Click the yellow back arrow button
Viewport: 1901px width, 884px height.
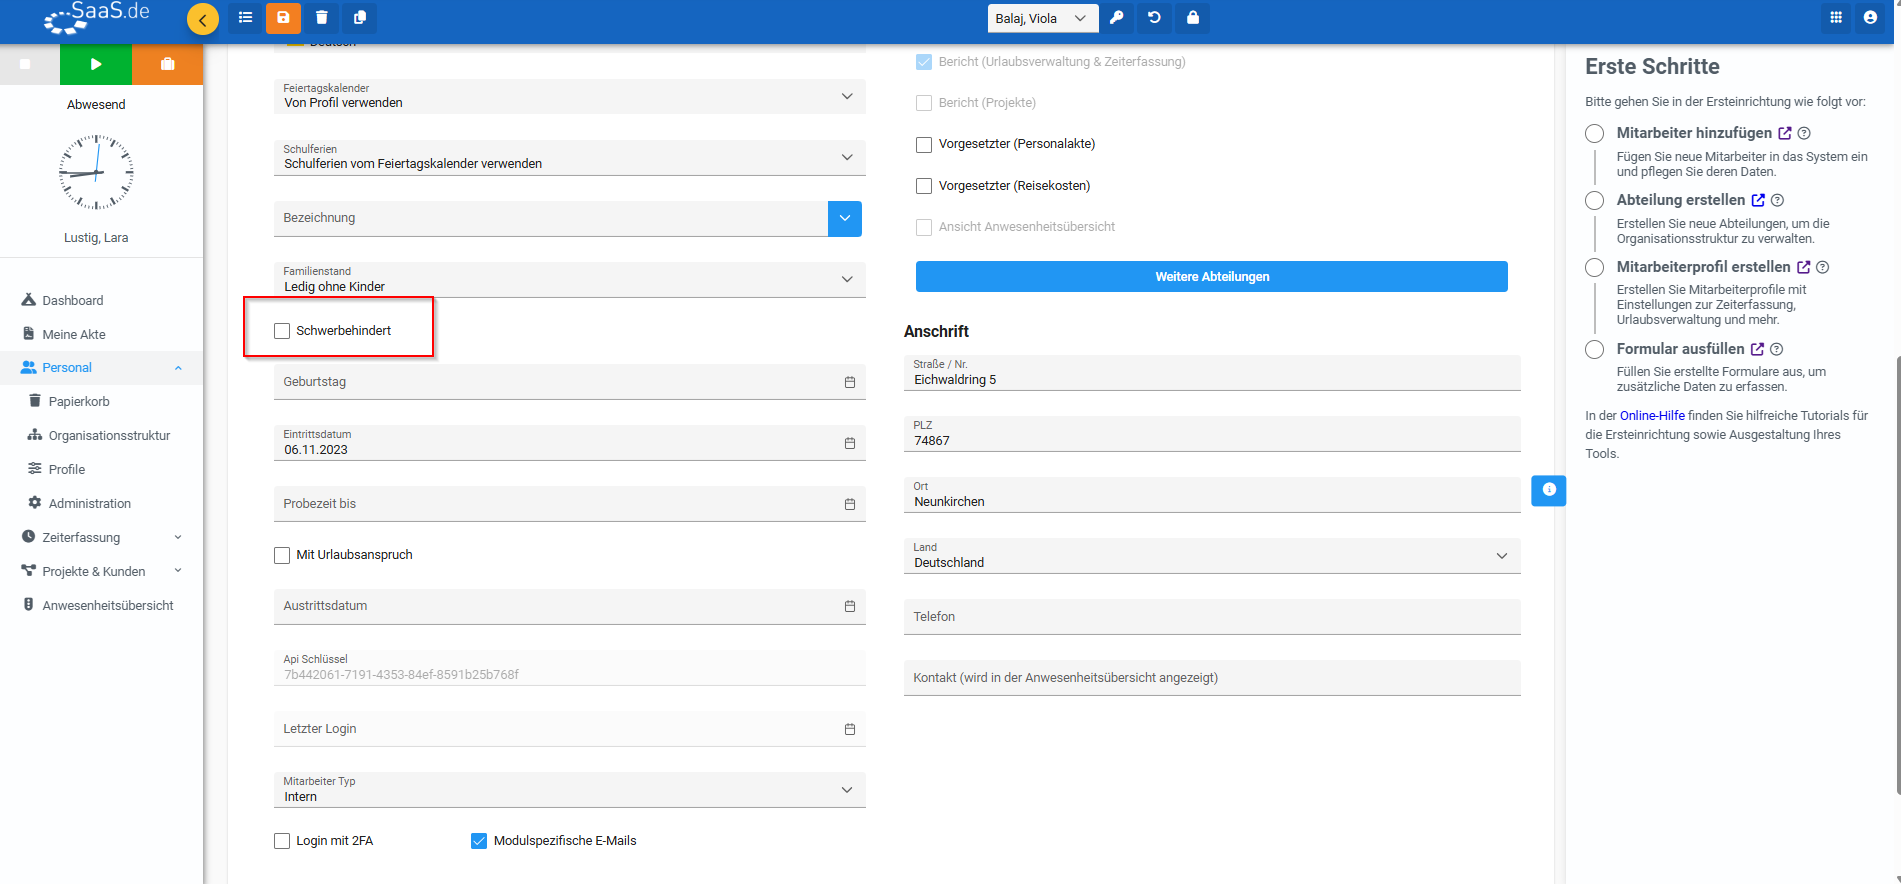202,19
